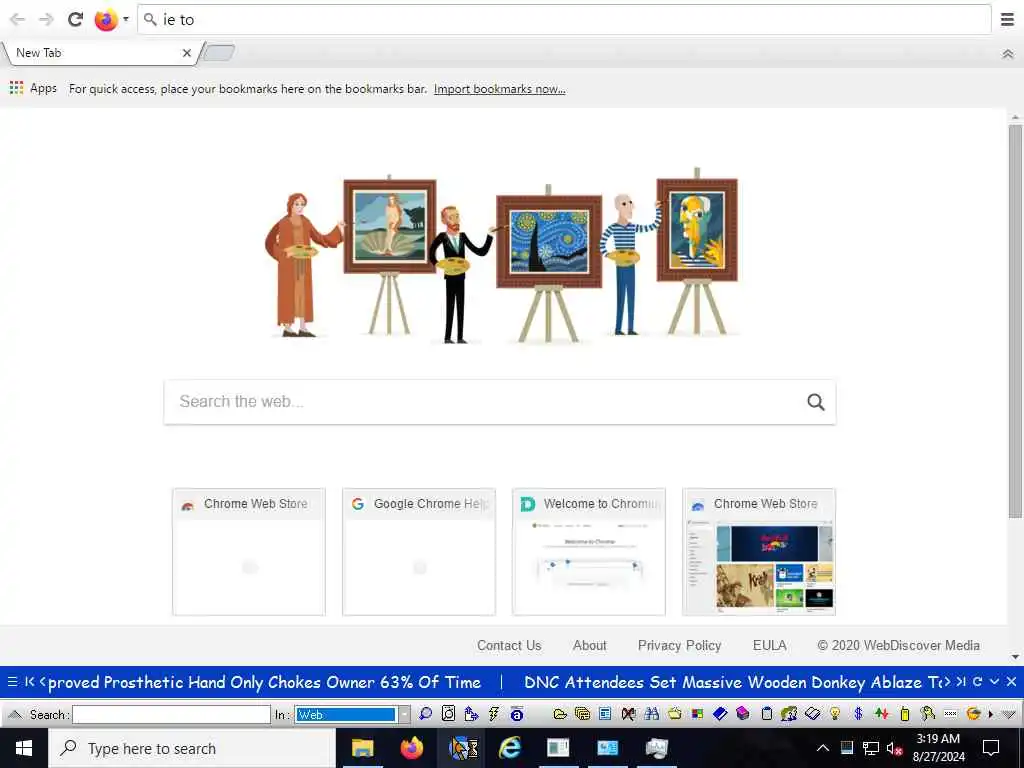Open the 'EULA' footer link

(769, 645)
